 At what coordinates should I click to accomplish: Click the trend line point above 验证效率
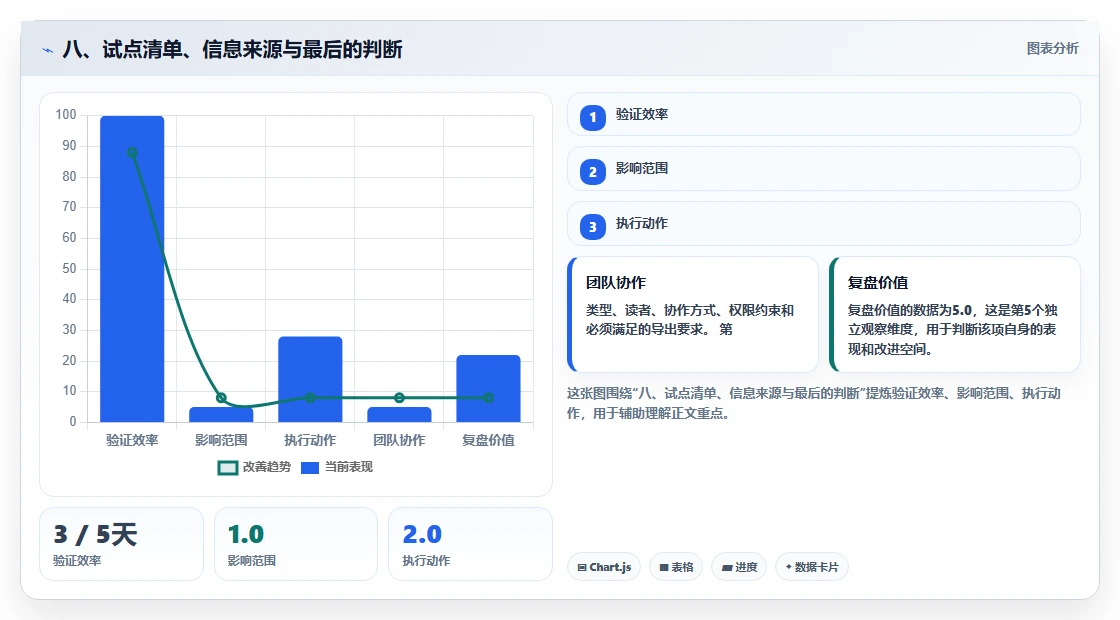click(x=132, y=152)
